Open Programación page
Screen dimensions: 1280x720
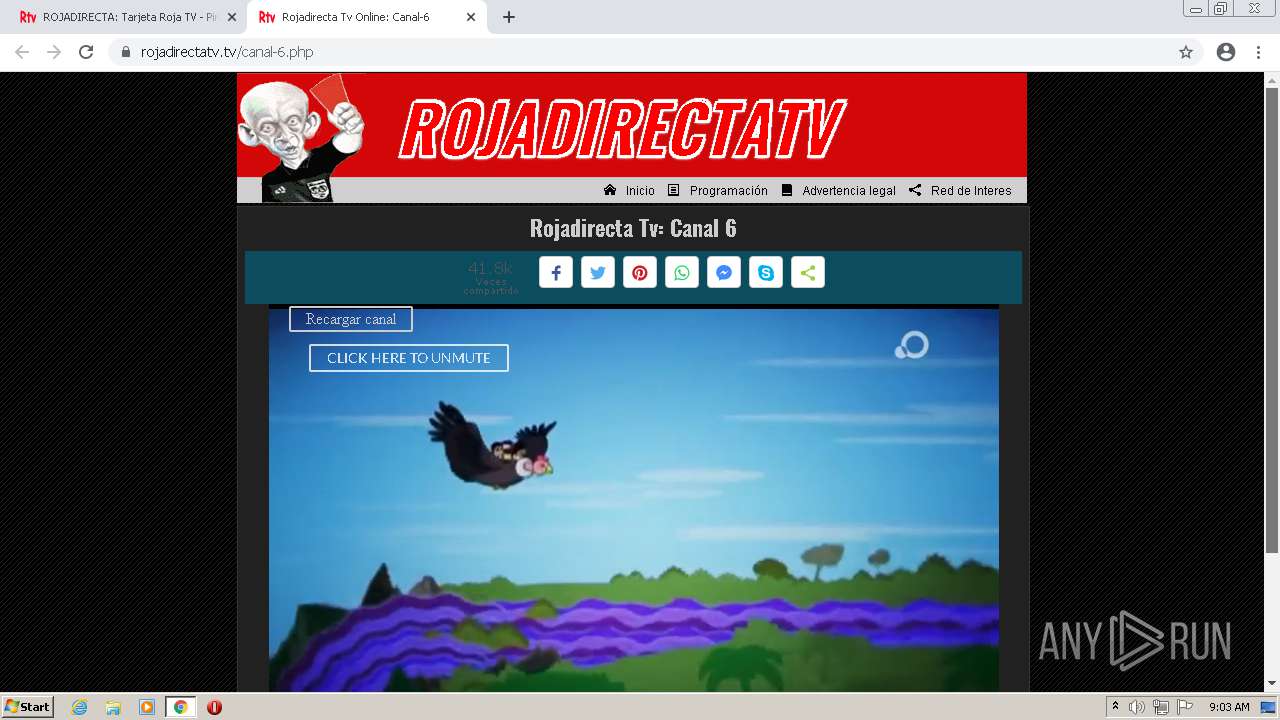pos(718,190)
